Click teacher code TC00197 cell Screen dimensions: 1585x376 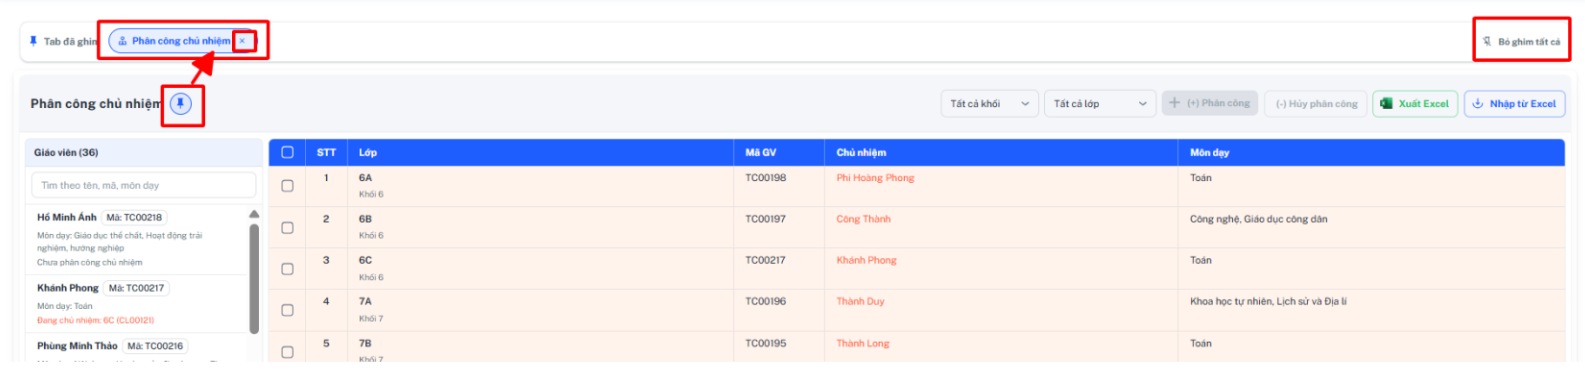tap(766, 219)
